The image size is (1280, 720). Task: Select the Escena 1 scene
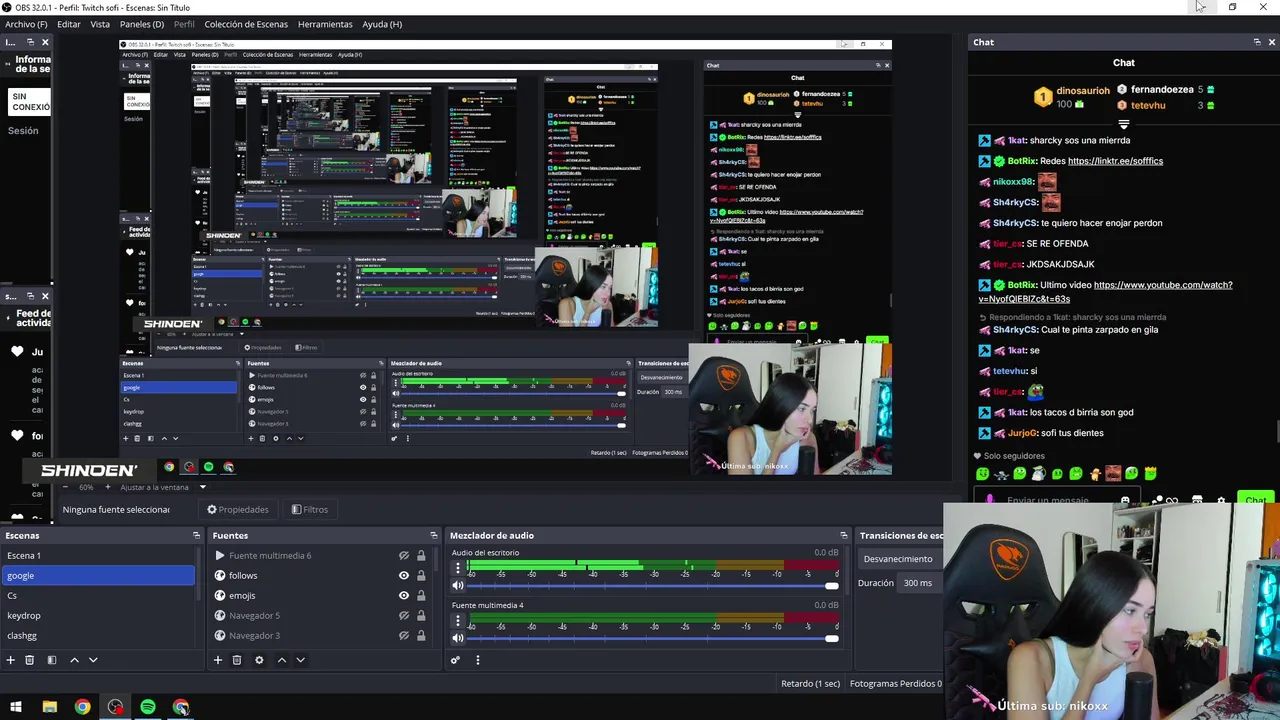click(98, 556)
